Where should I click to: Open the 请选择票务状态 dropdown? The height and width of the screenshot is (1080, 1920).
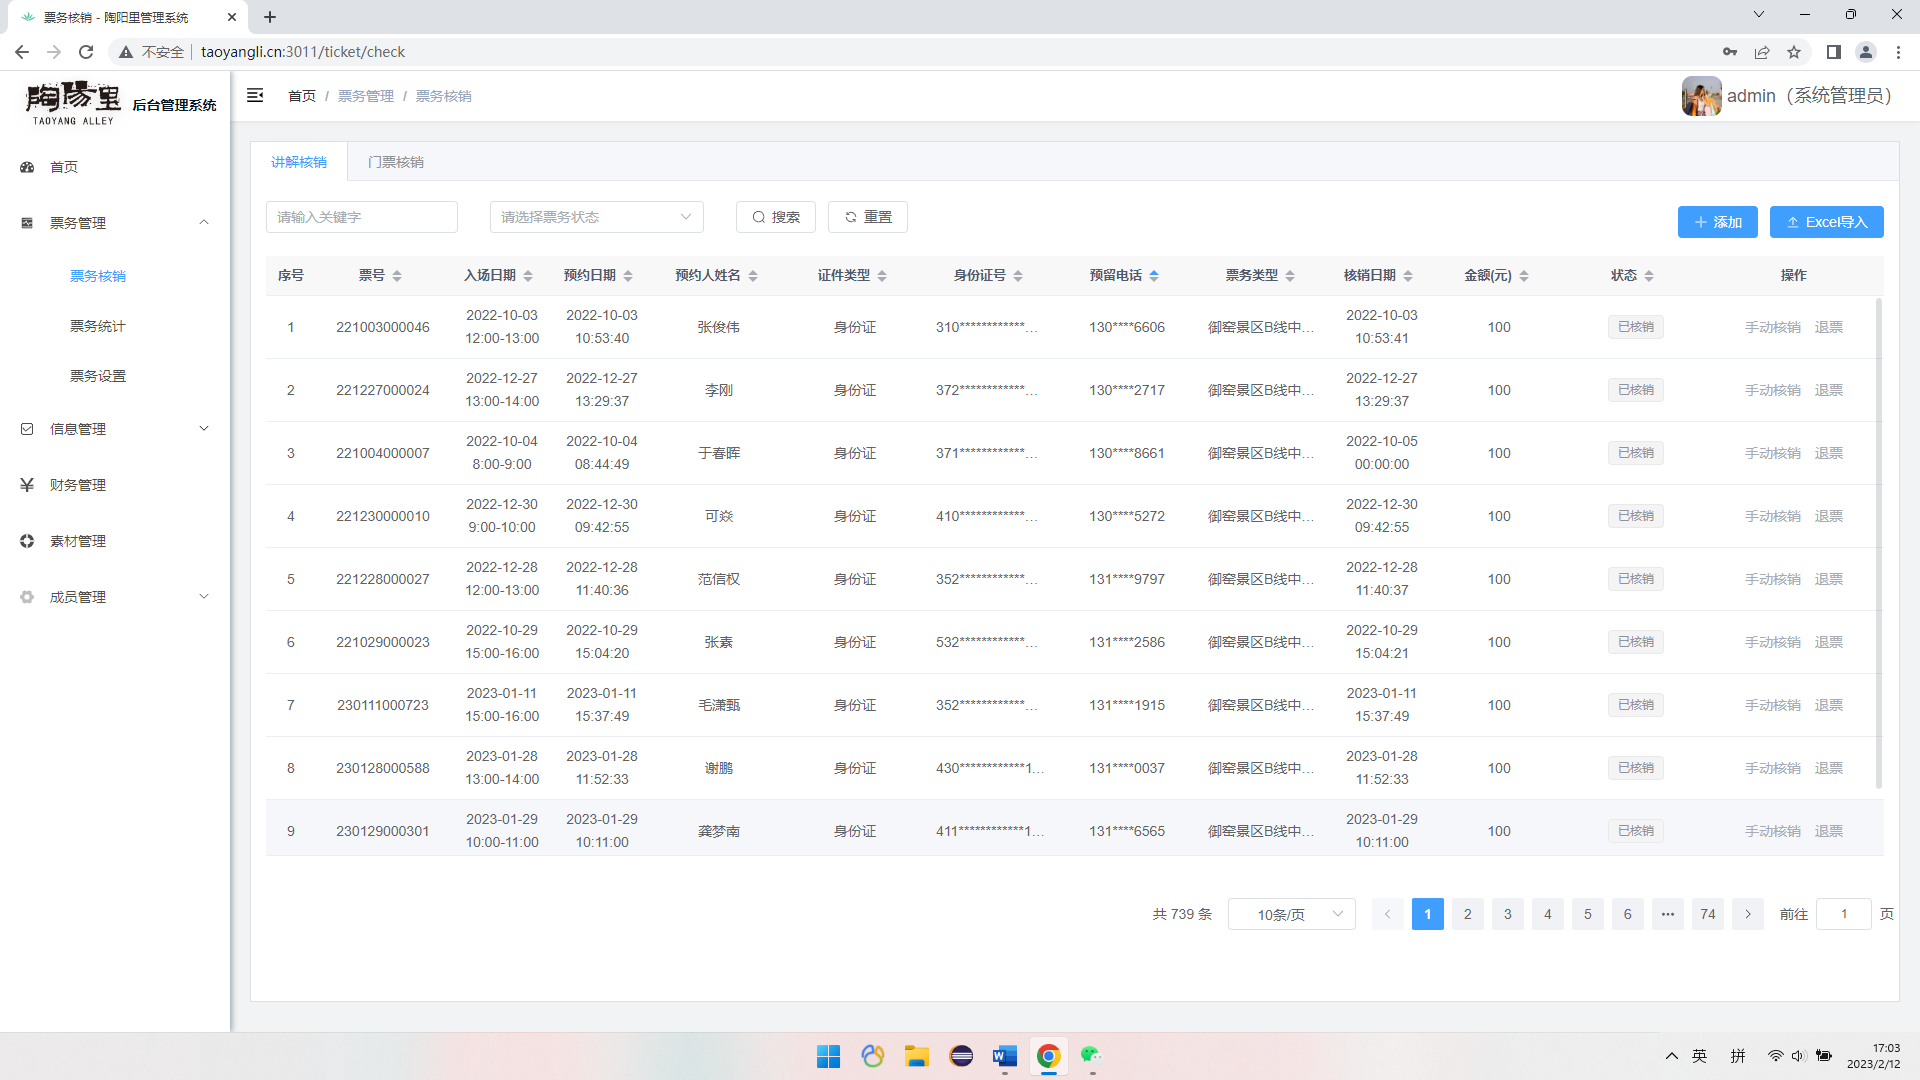click(x=596, y=217)
